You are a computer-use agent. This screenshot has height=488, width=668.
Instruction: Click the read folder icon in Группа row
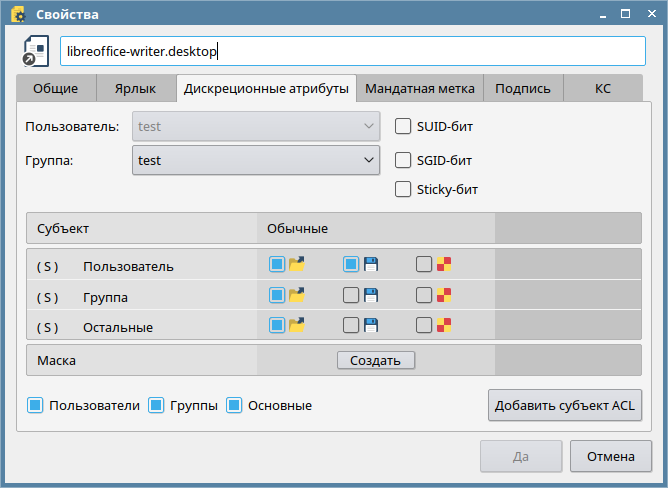[296, 295]
